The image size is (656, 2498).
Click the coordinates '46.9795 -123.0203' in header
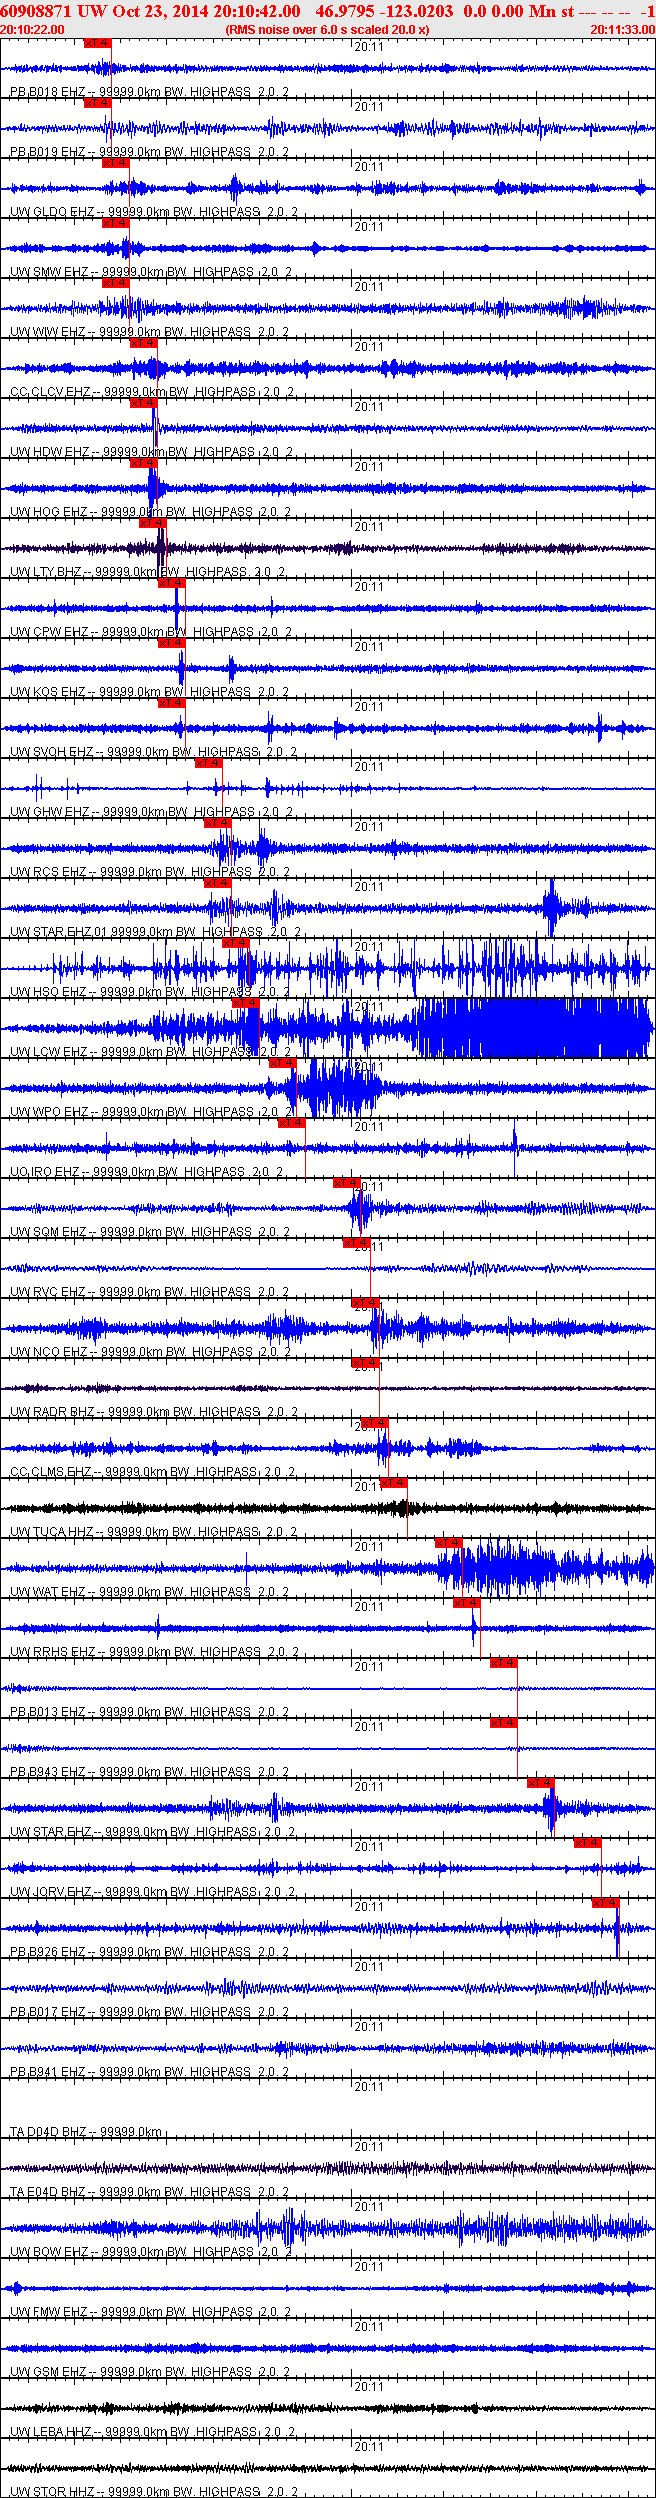(x=384, y=11)
